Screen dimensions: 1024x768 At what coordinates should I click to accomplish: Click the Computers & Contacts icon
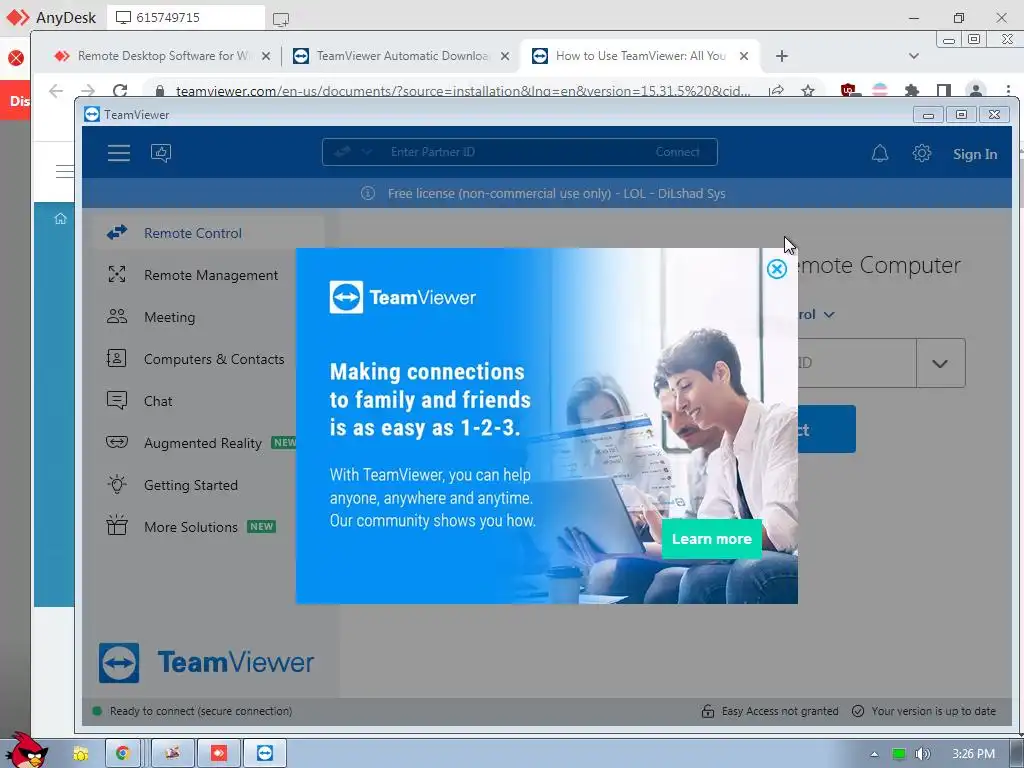pyautogui.click(x=117, y=358)
